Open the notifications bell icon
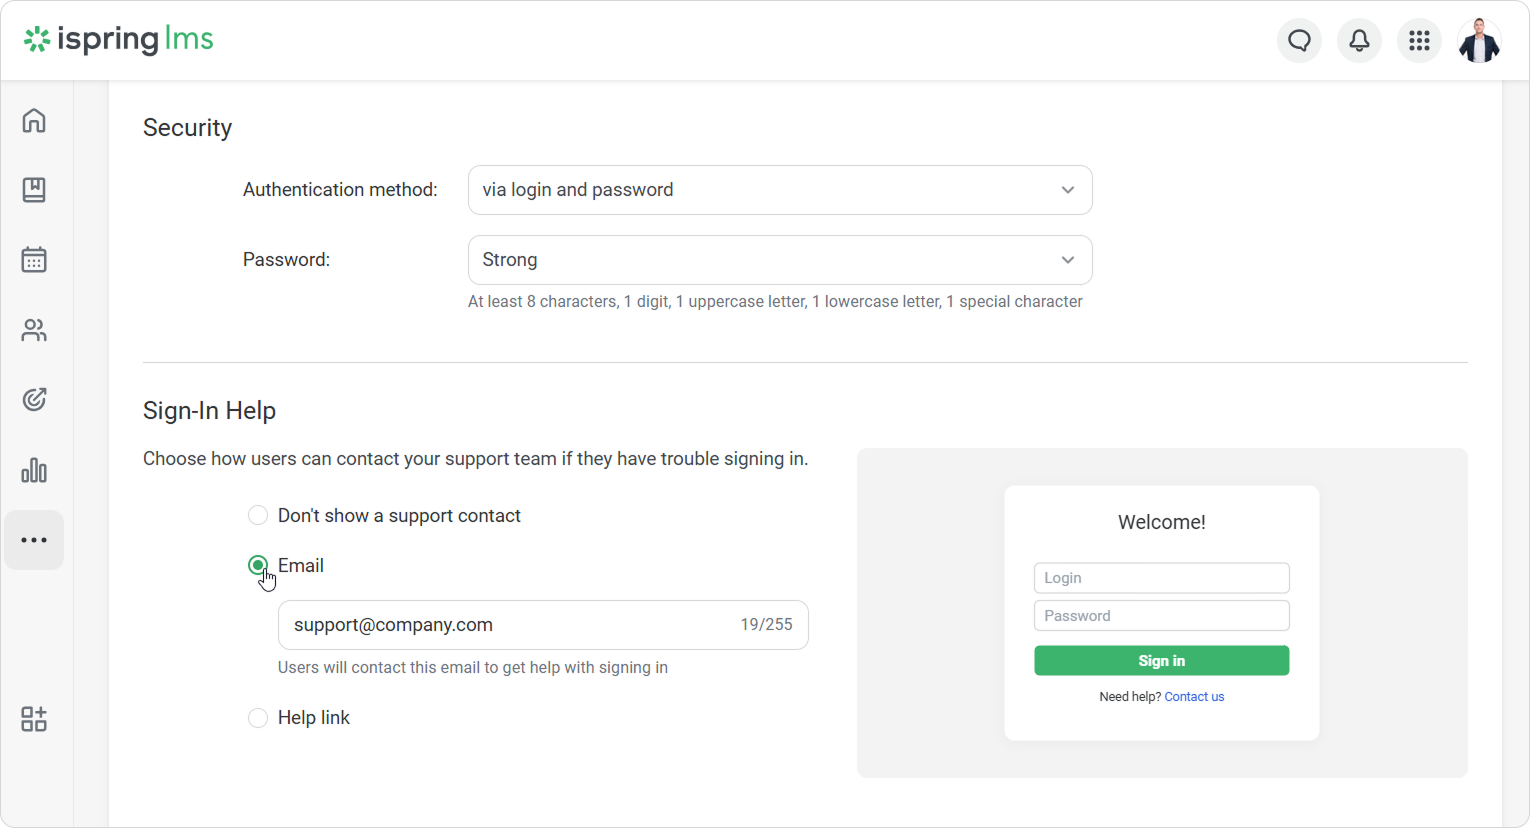Image resolution: width=1530 pixels, height=828 pixels. (x=1359, y=41)
